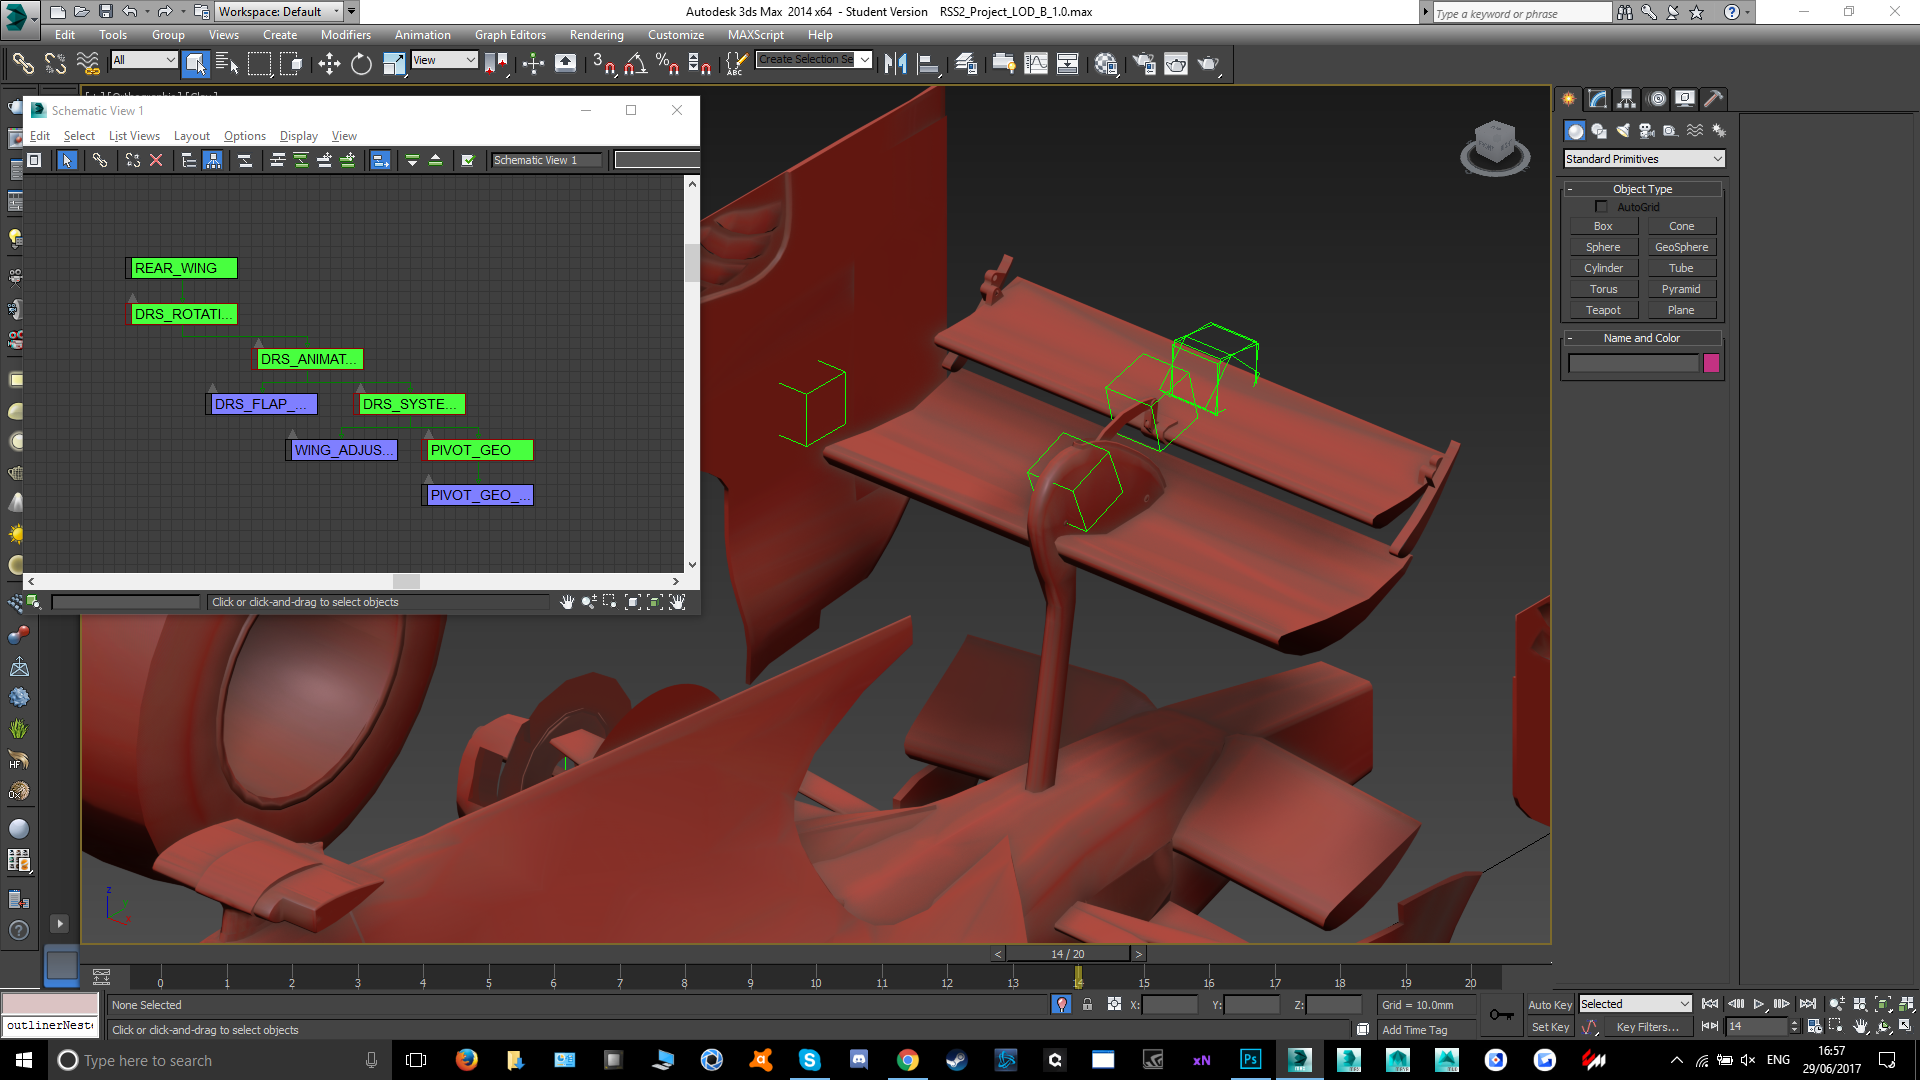Toggle Spinner Snap in main toolbar
1920x1080 pixels.
tap(700, 64)
